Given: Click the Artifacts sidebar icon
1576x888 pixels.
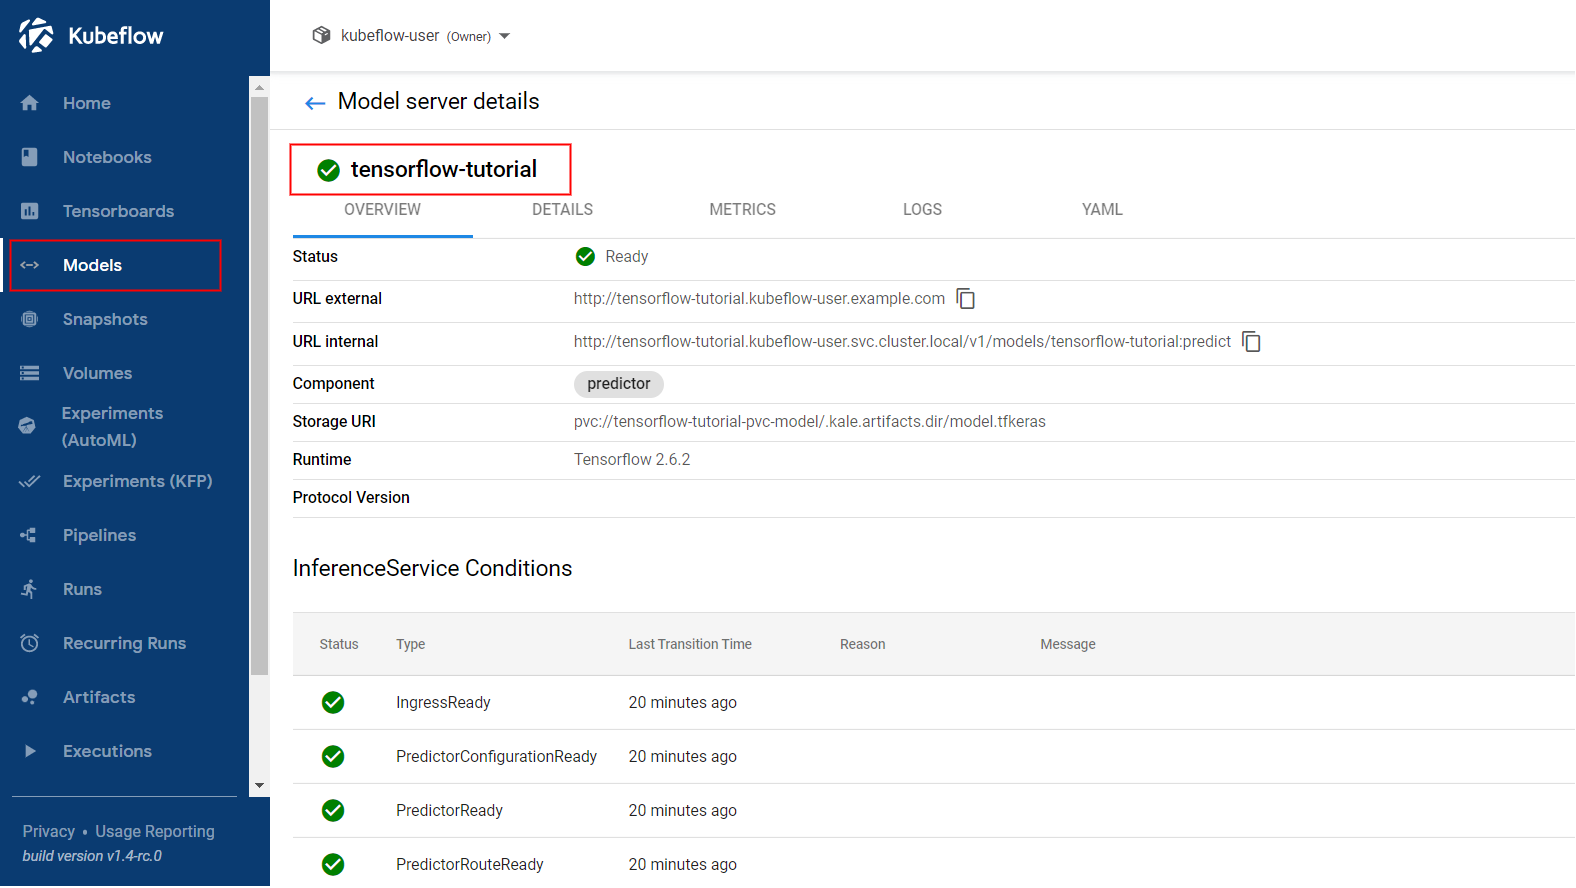Looking at the screenshot, I should click(30, 697).
